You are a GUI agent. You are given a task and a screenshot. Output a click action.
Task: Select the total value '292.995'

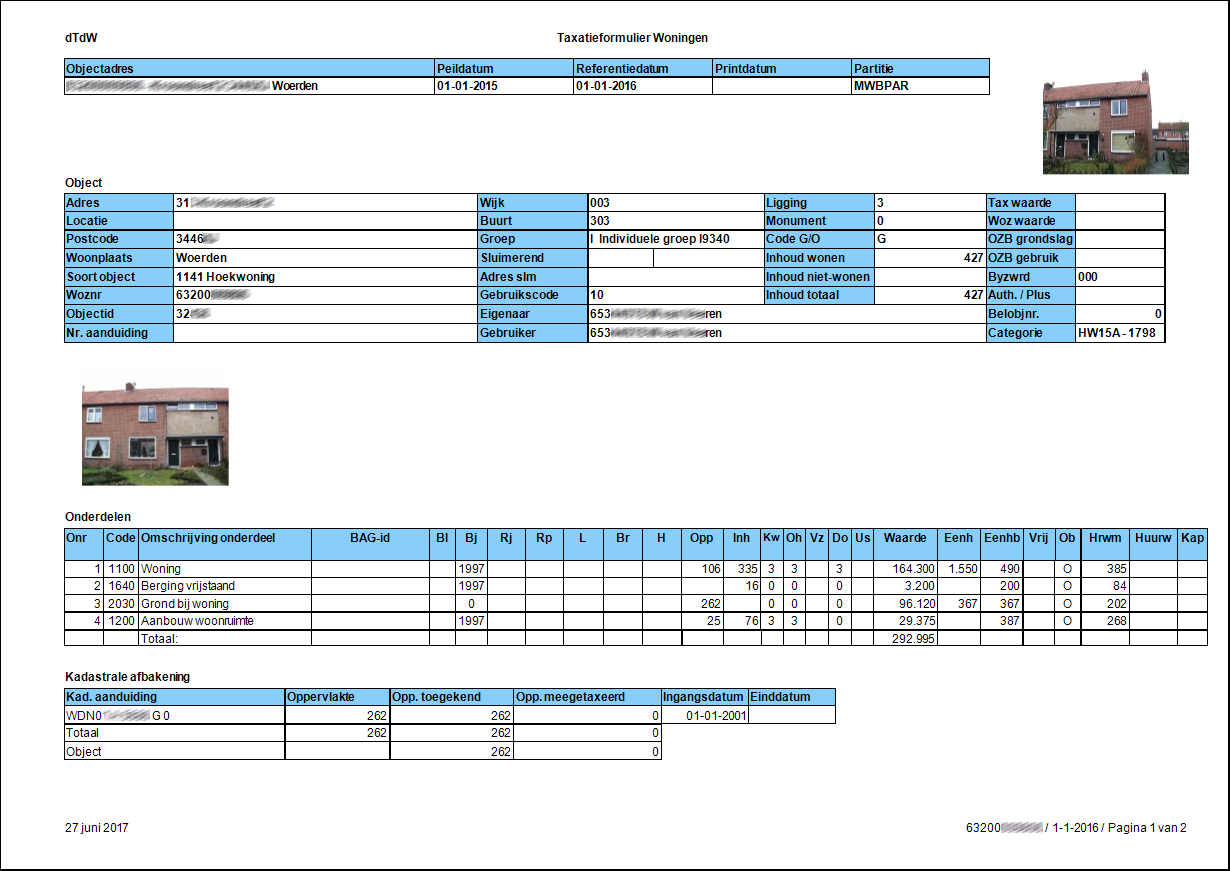(x=913, y=638)
